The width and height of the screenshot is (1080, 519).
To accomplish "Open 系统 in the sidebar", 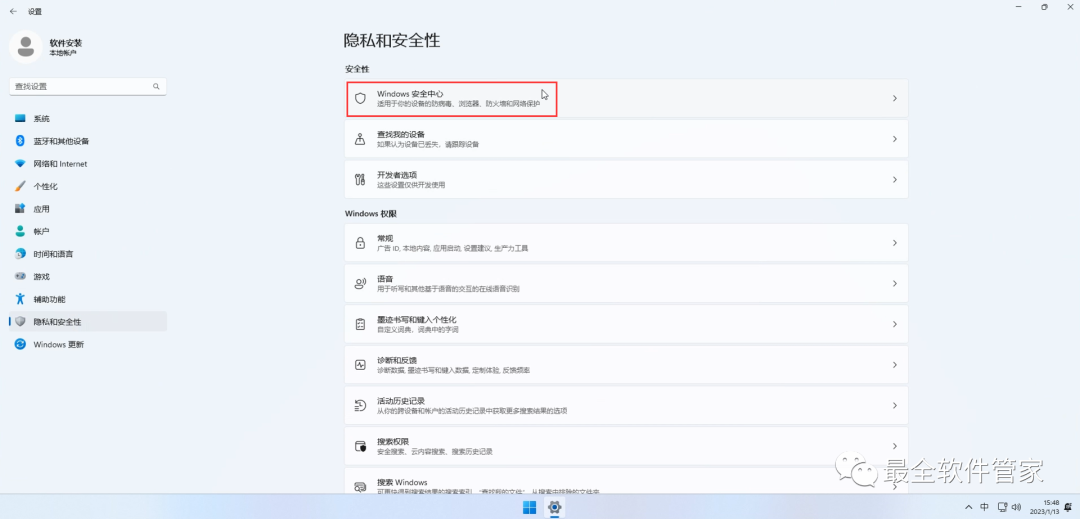I will coord(87,118).
